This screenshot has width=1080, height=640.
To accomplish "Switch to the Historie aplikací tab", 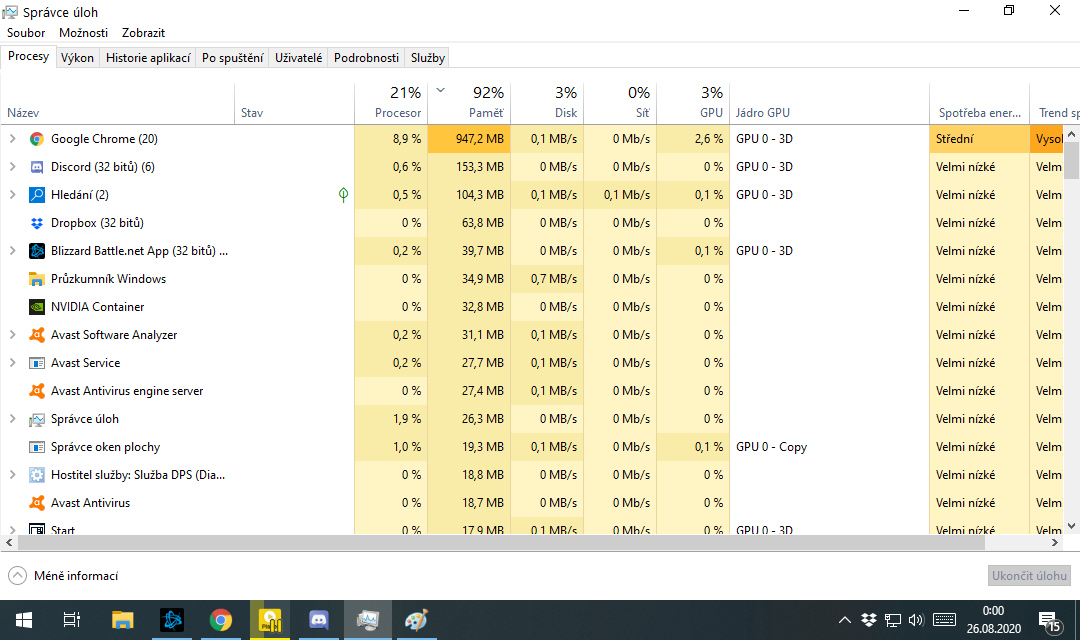I will [x=148, y=58].
